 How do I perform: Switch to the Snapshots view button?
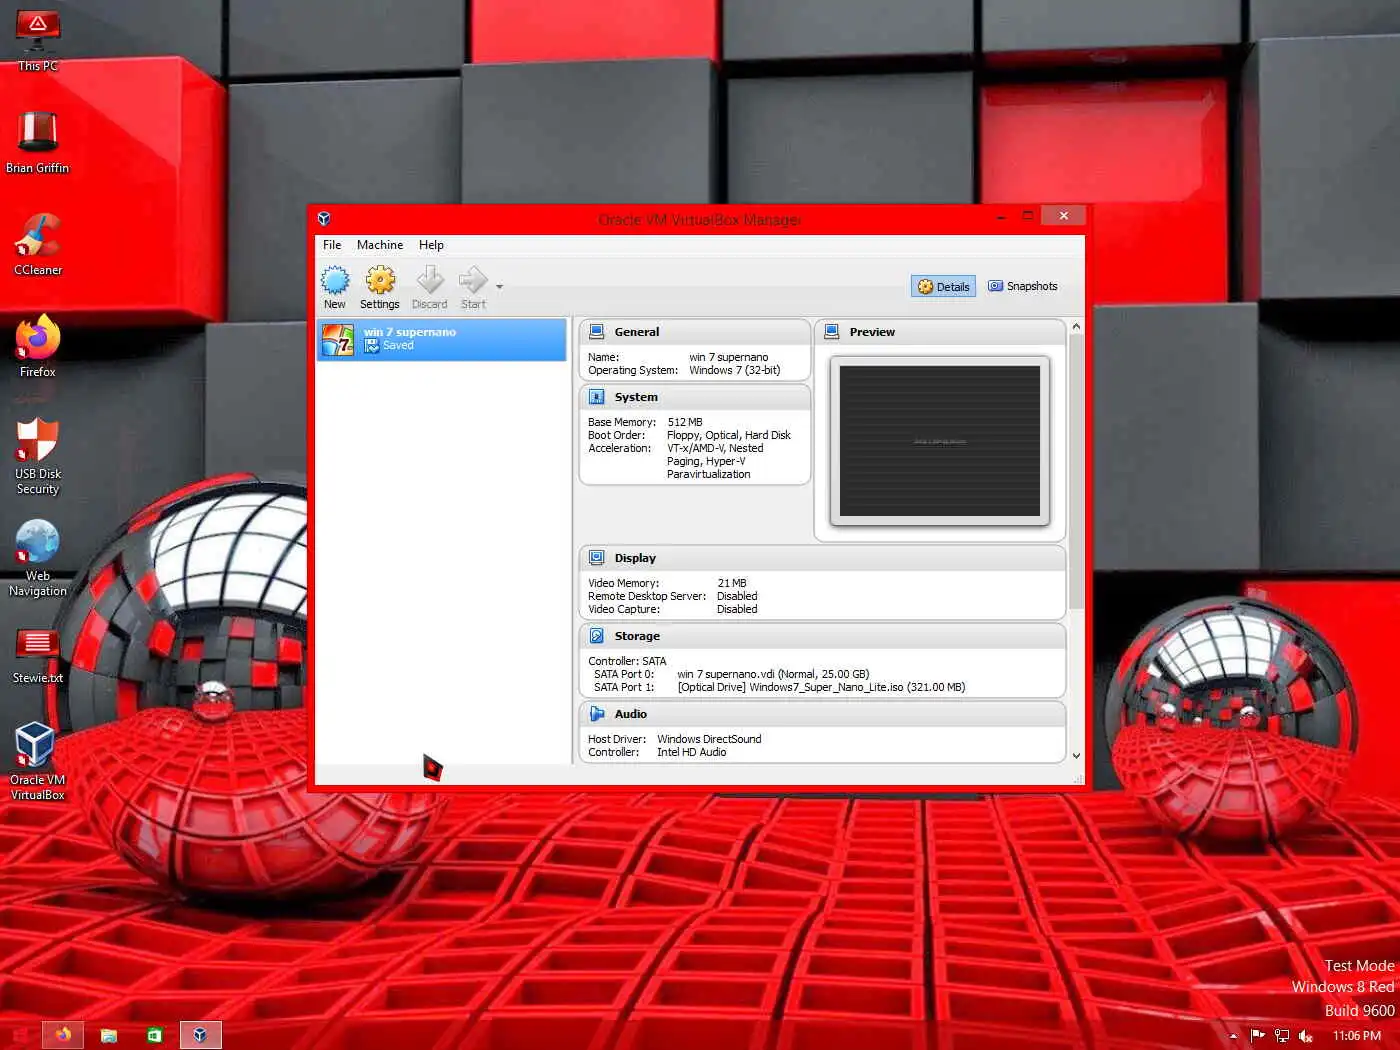[x=1023, y=286]
